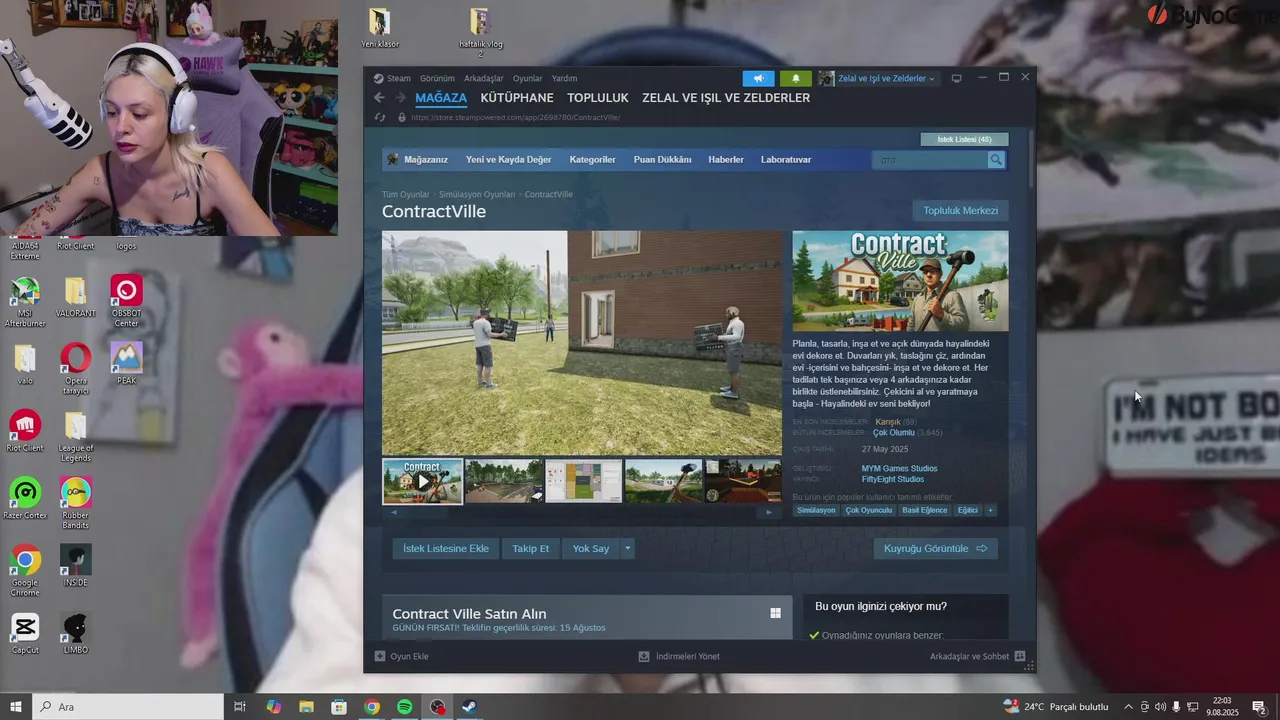Click the Topluluk Merkezi button
The image size is (1280, 720).
[960, 210]
